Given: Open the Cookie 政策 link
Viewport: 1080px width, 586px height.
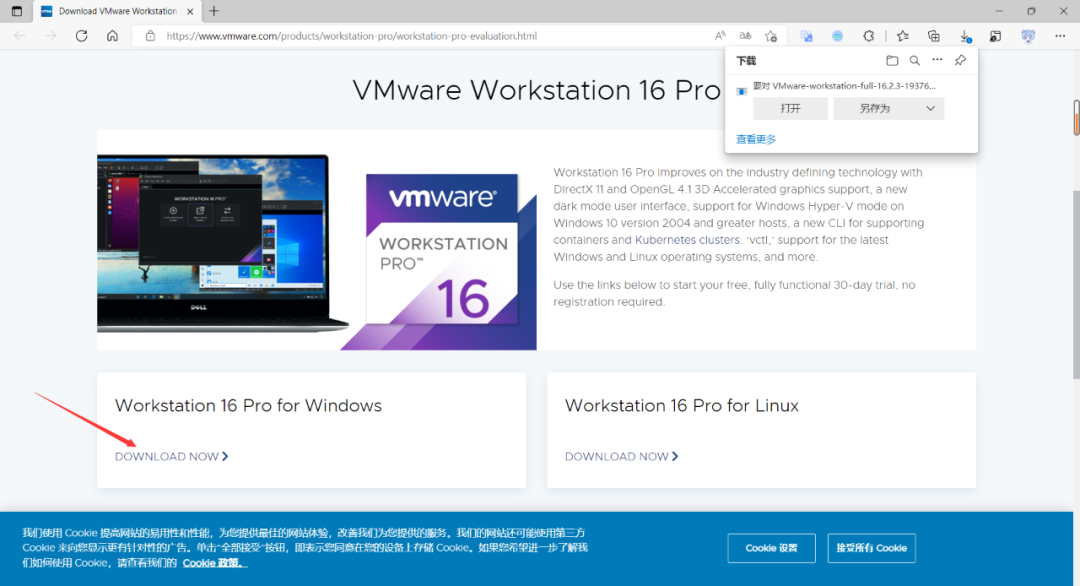Looking at the screenshot, I should [214, 563].
